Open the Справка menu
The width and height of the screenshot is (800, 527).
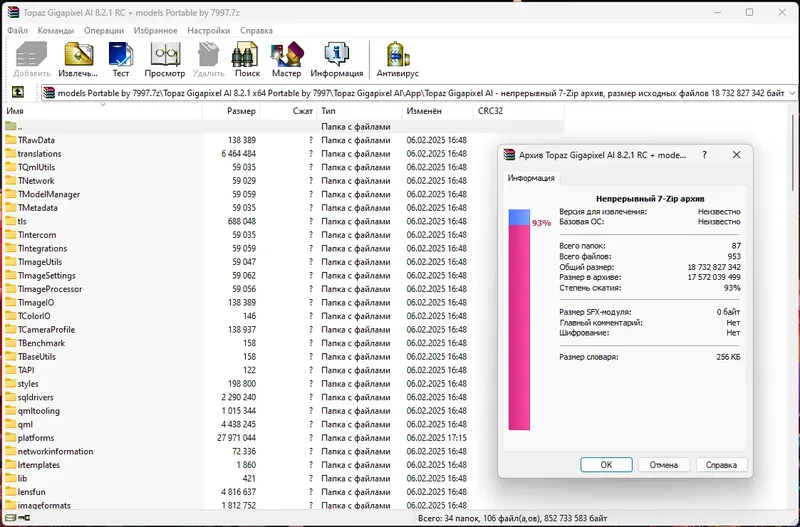(256, 31)
